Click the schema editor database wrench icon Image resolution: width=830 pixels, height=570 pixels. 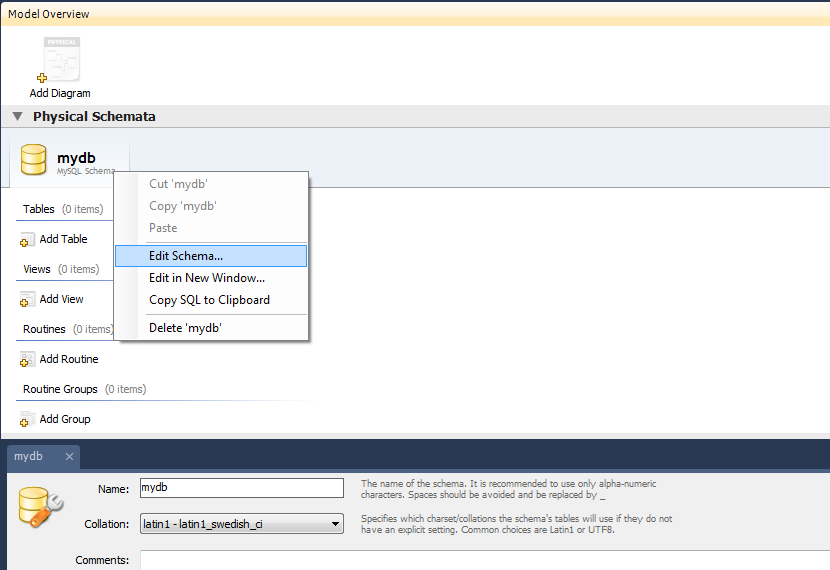tap(40, 507)
